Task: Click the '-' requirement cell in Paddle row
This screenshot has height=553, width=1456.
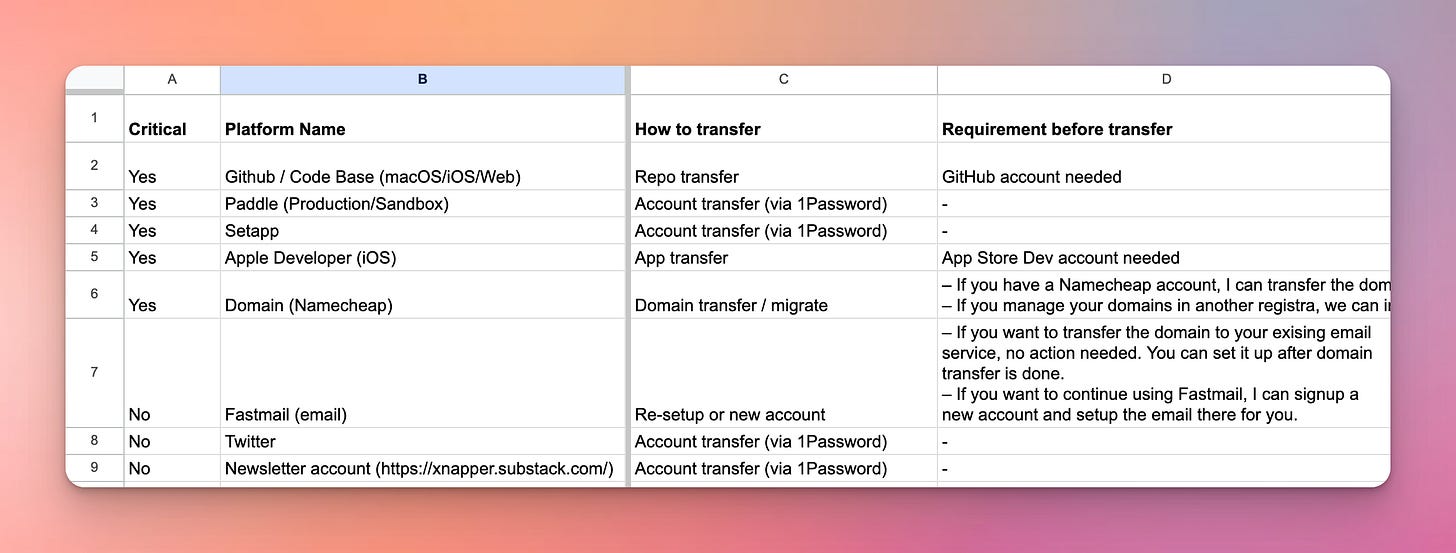Action: pos(1164,203)
